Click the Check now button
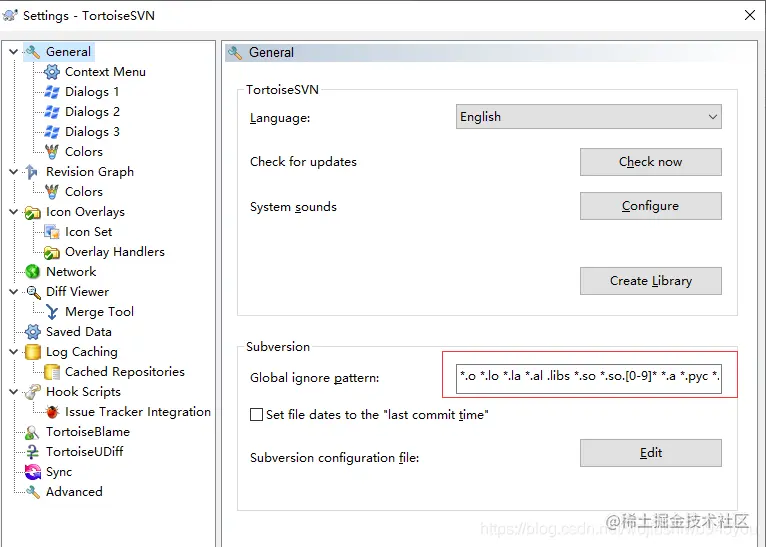 click(x=651, y=162)
